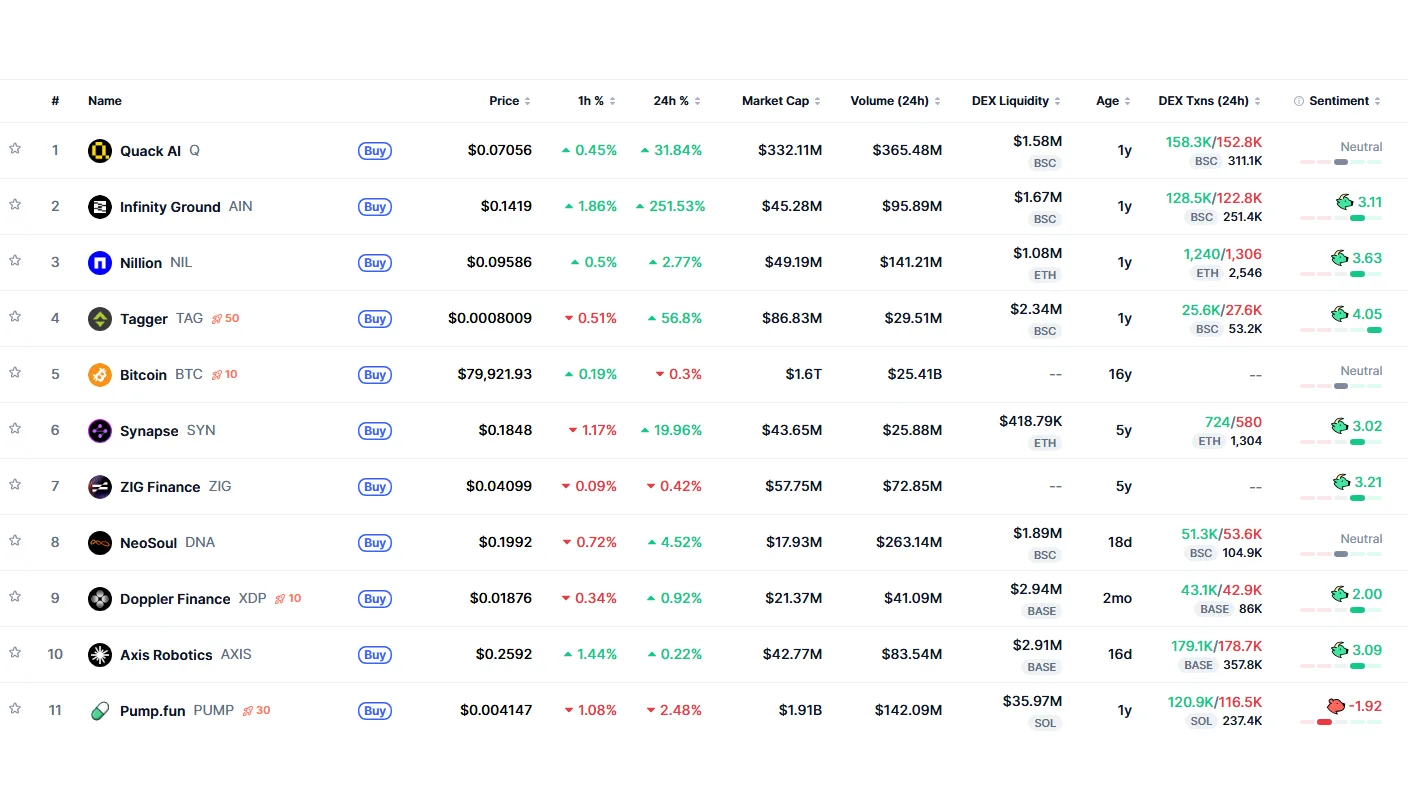Click the Doppler Finance coin logo
The image size is (1424, 801).
click(99, 599)
